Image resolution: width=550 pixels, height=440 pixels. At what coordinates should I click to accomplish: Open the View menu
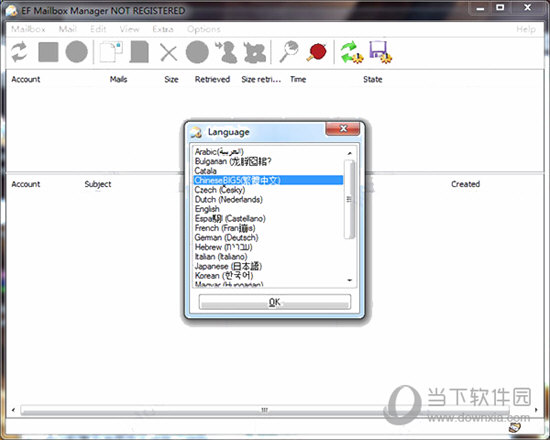(x=129, y=29)
